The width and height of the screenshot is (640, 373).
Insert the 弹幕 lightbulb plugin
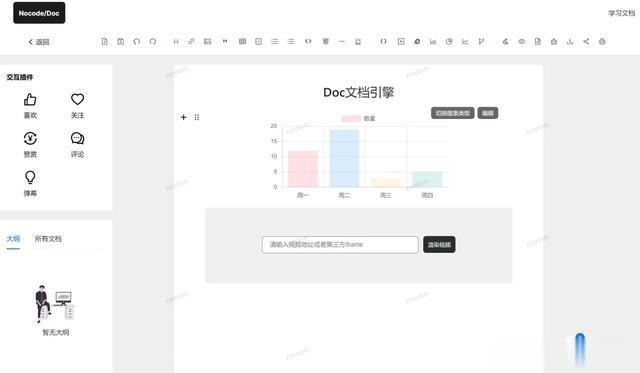(x=30, y=183)
